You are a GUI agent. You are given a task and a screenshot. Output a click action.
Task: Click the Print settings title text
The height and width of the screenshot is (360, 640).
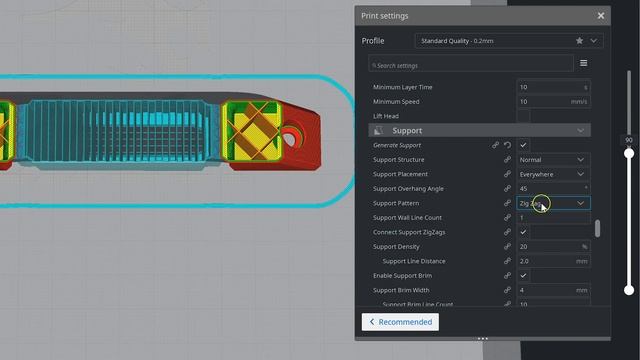coord(384,16)
